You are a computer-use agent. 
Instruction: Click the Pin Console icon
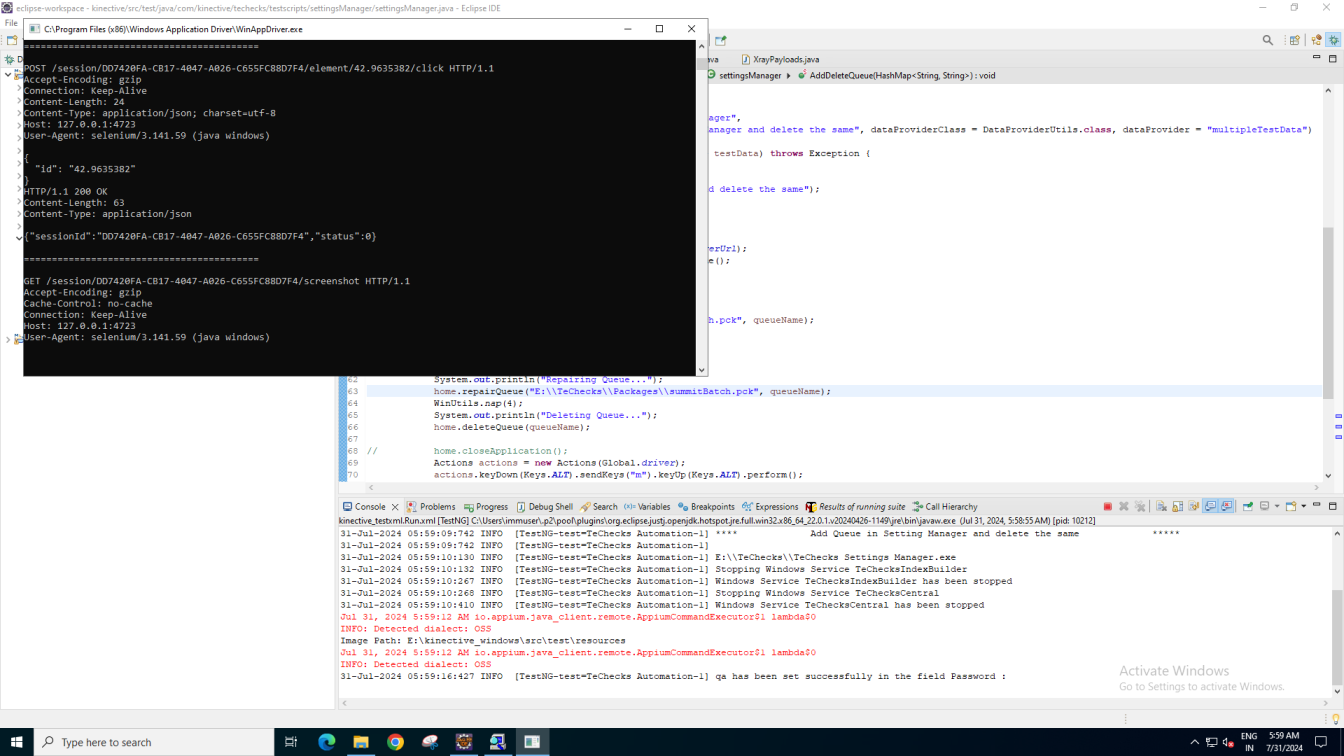coord(1248,507)
